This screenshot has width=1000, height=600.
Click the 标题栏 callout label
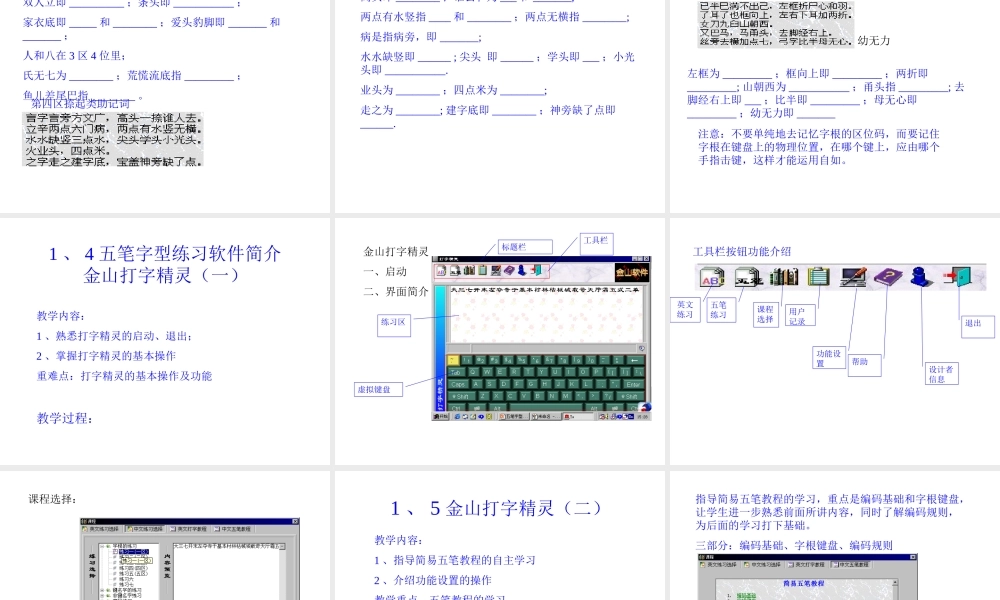point(525,247)
